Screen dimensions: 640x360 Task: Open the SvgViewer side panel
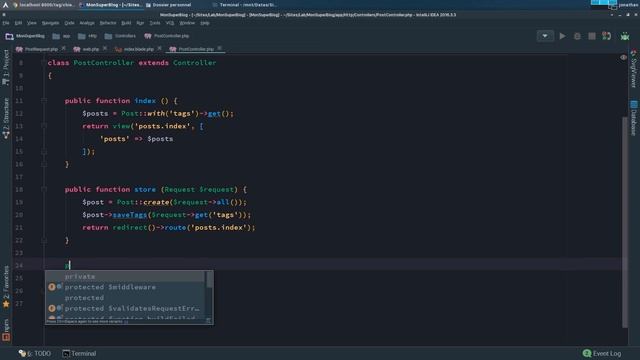633,69
